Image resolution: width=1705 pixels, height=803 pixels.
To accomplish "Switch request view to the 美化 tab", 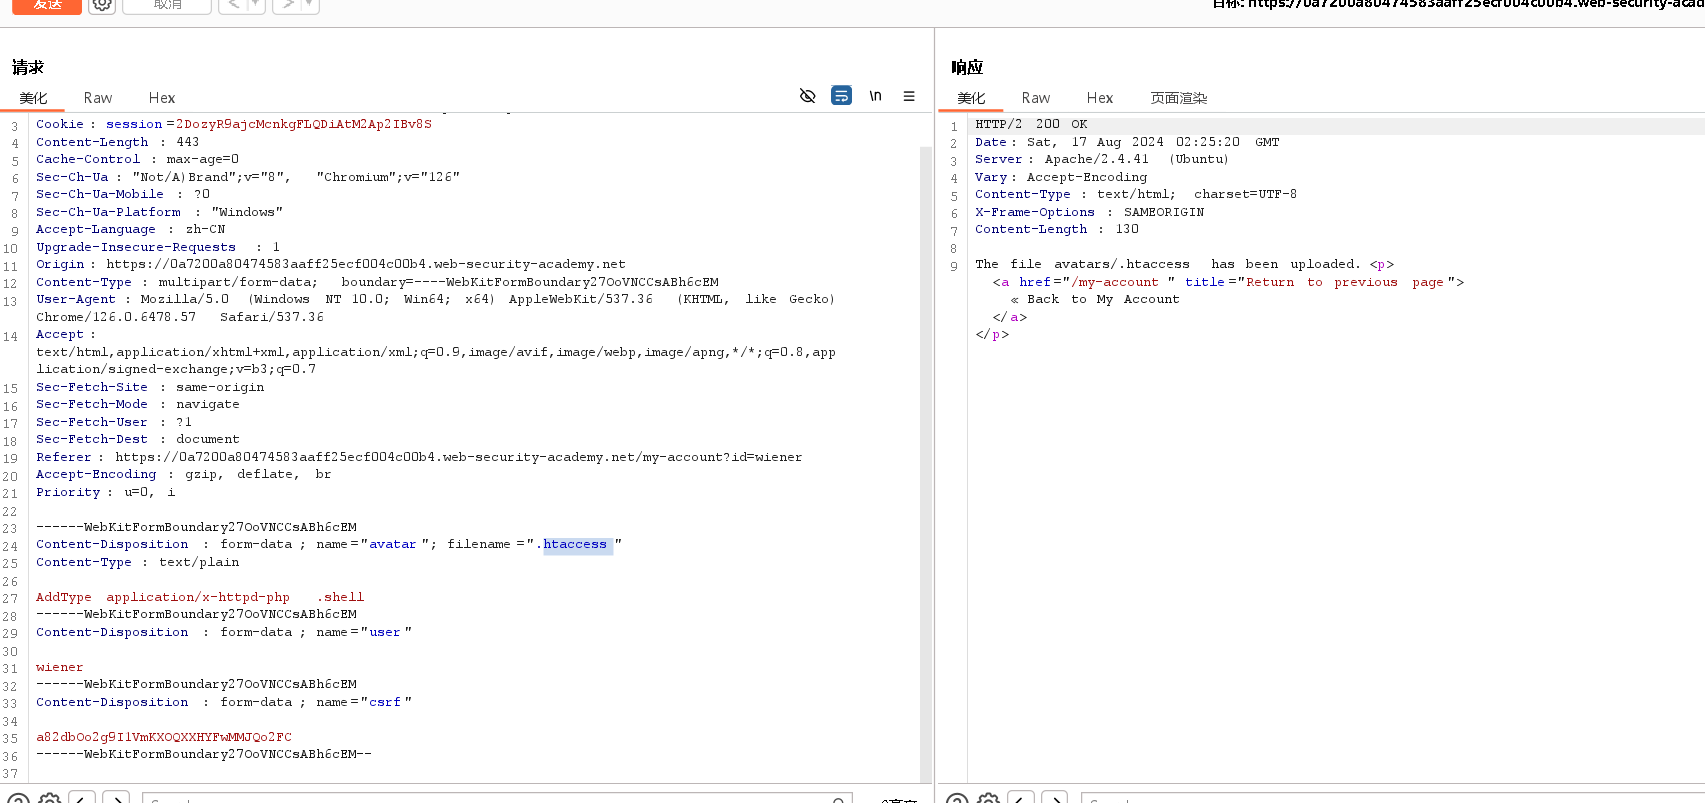I will pos(33,98).
